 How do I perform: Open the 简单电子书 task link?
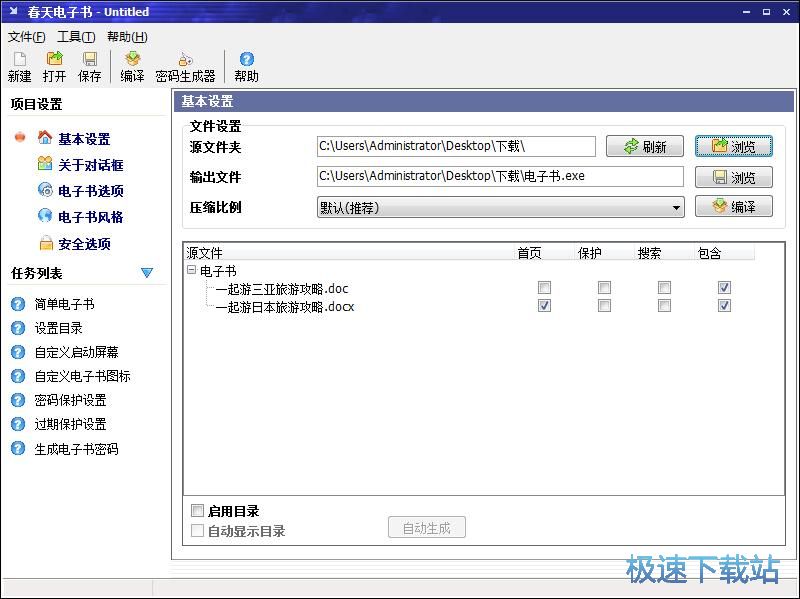coord(64,304)
